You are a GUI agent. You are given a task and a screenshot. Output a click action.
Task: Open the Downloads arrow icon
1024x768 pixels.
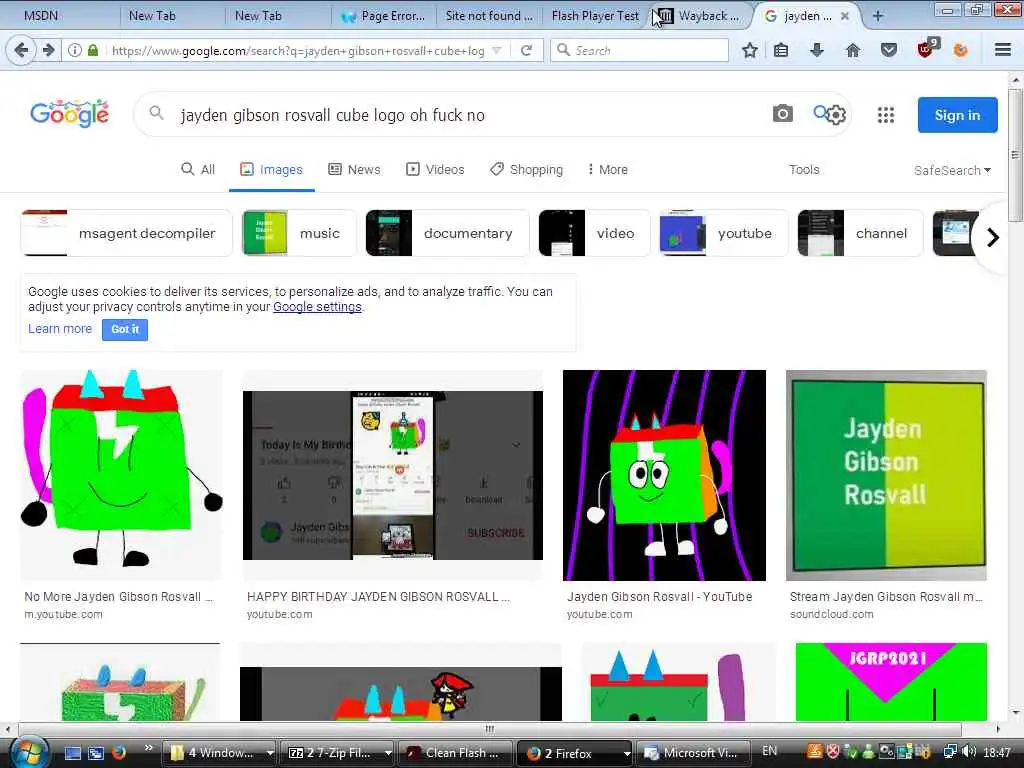[x=816, y=50]
